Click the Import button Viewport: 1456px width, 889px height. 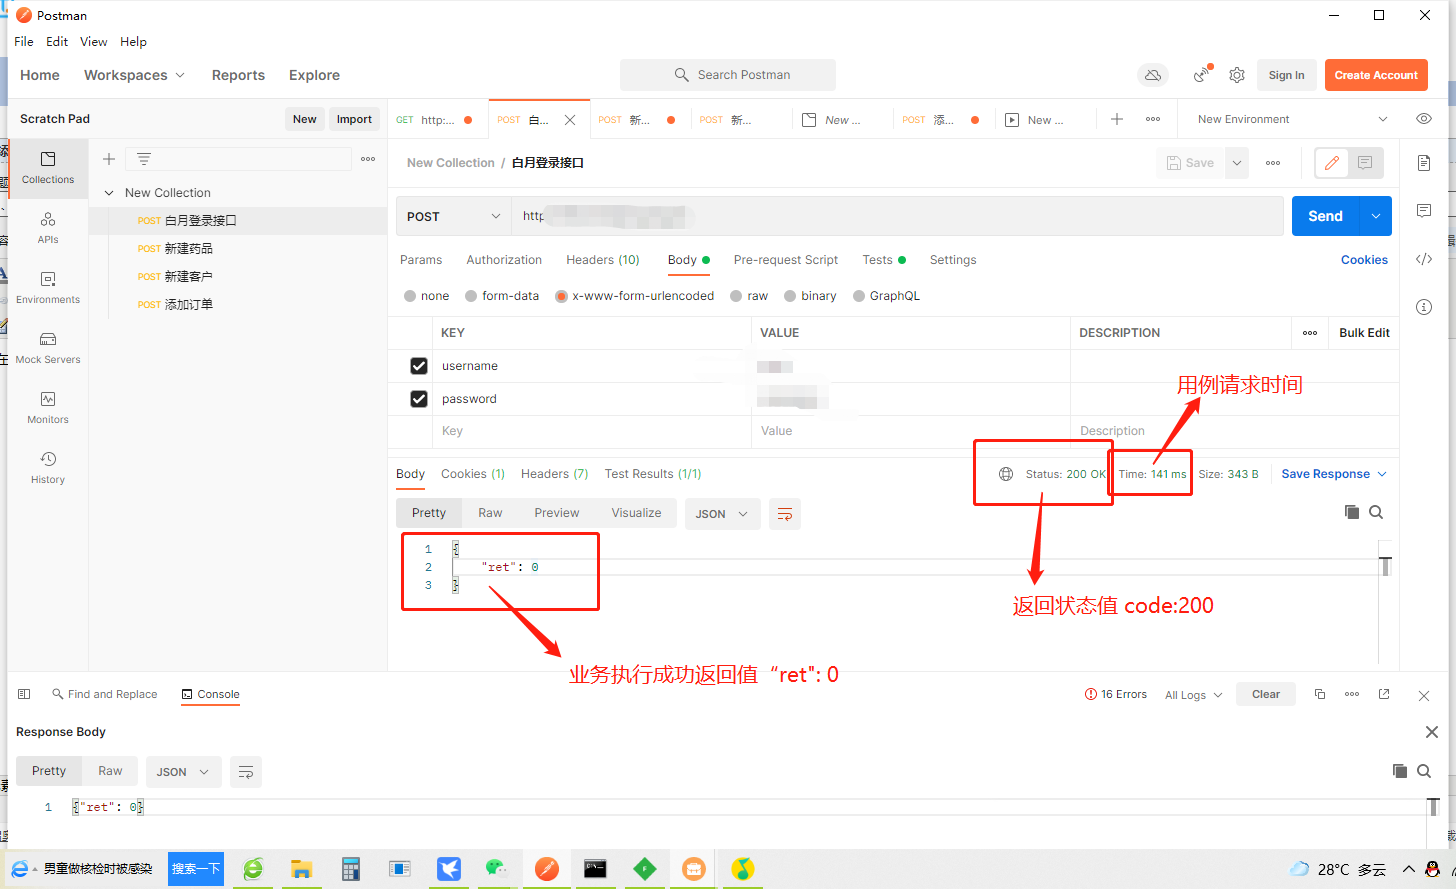tap(354, 119)
